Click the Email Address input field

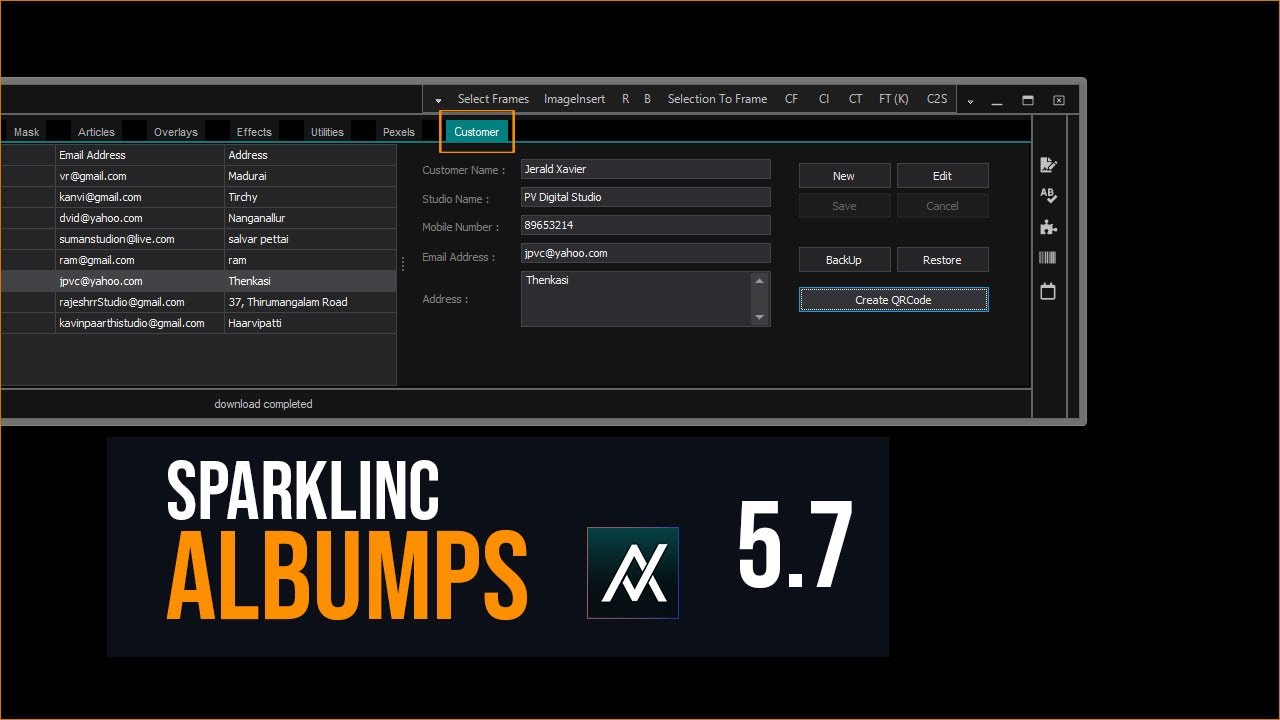(x=646, y=253)
